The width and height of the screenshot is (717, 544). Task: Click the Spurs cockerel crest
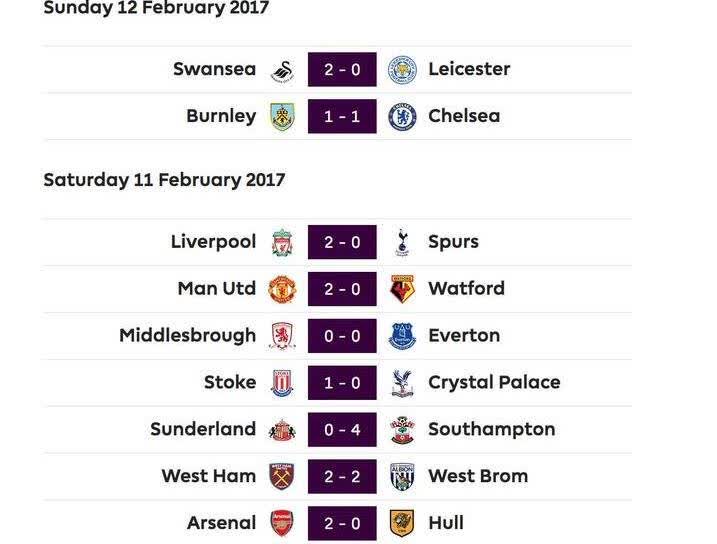[402, 242]
